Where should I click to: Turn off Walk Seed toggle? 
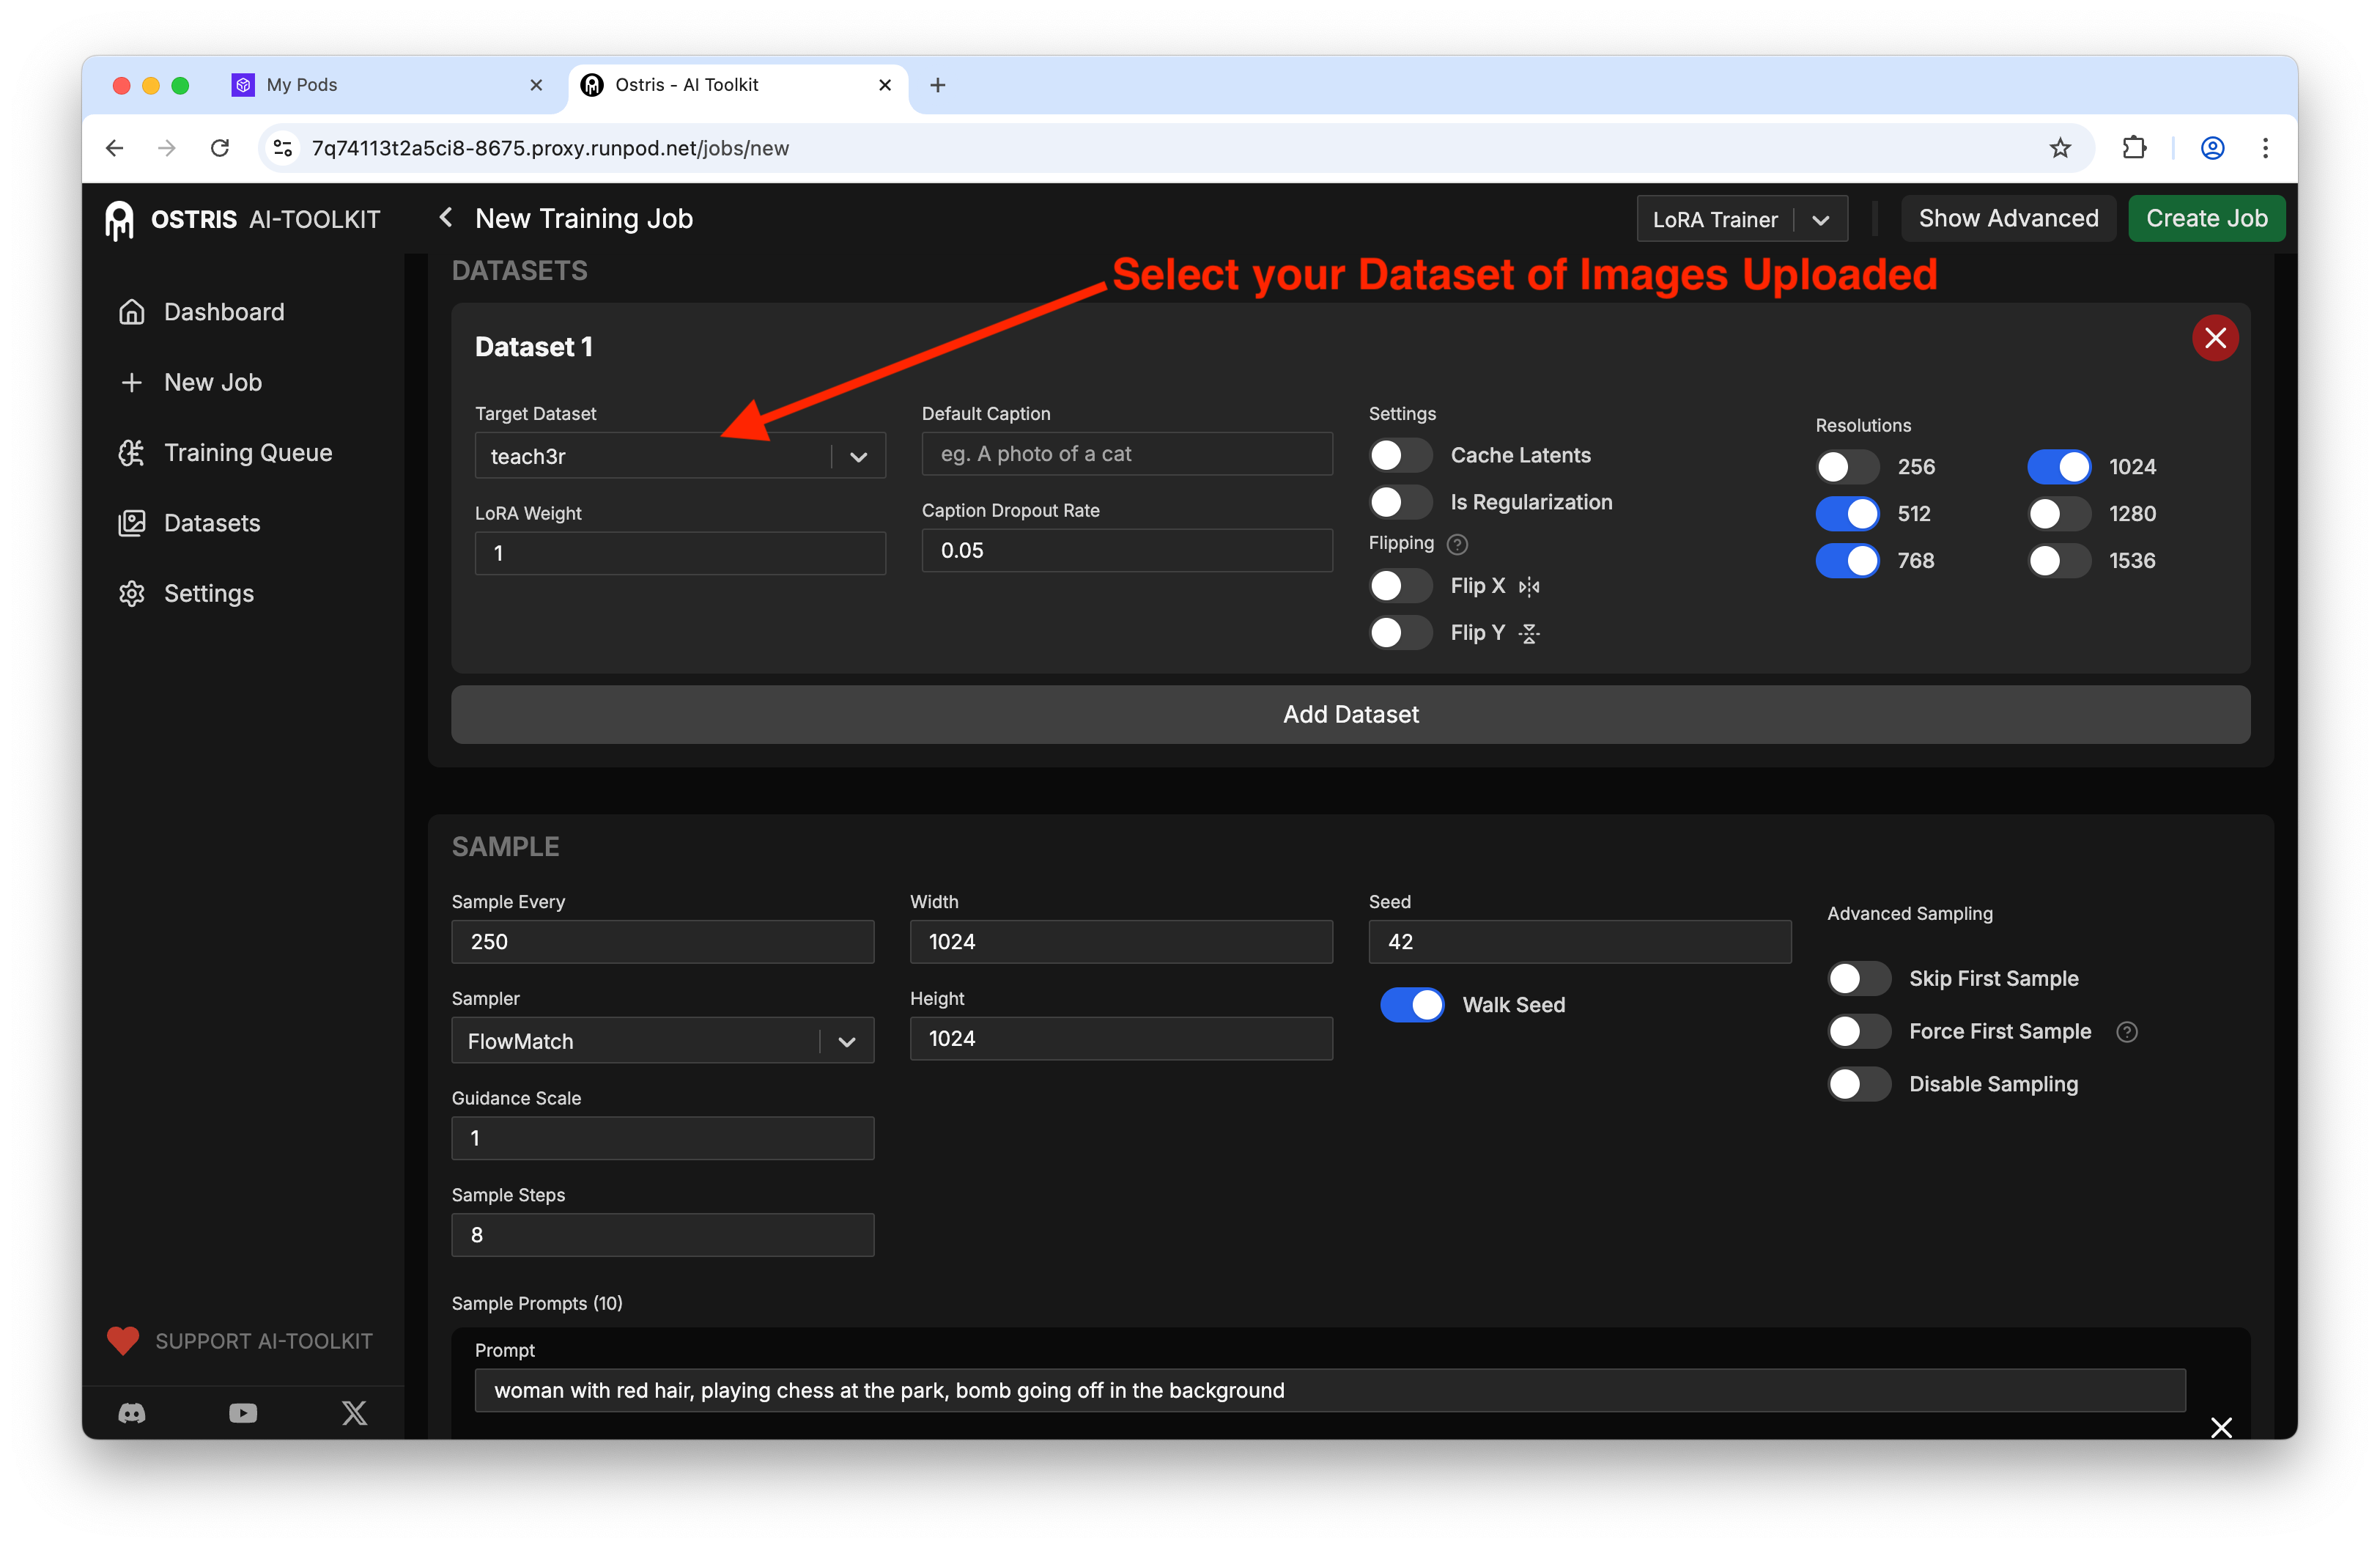pyautogui.click(x=1412, y=1005)
